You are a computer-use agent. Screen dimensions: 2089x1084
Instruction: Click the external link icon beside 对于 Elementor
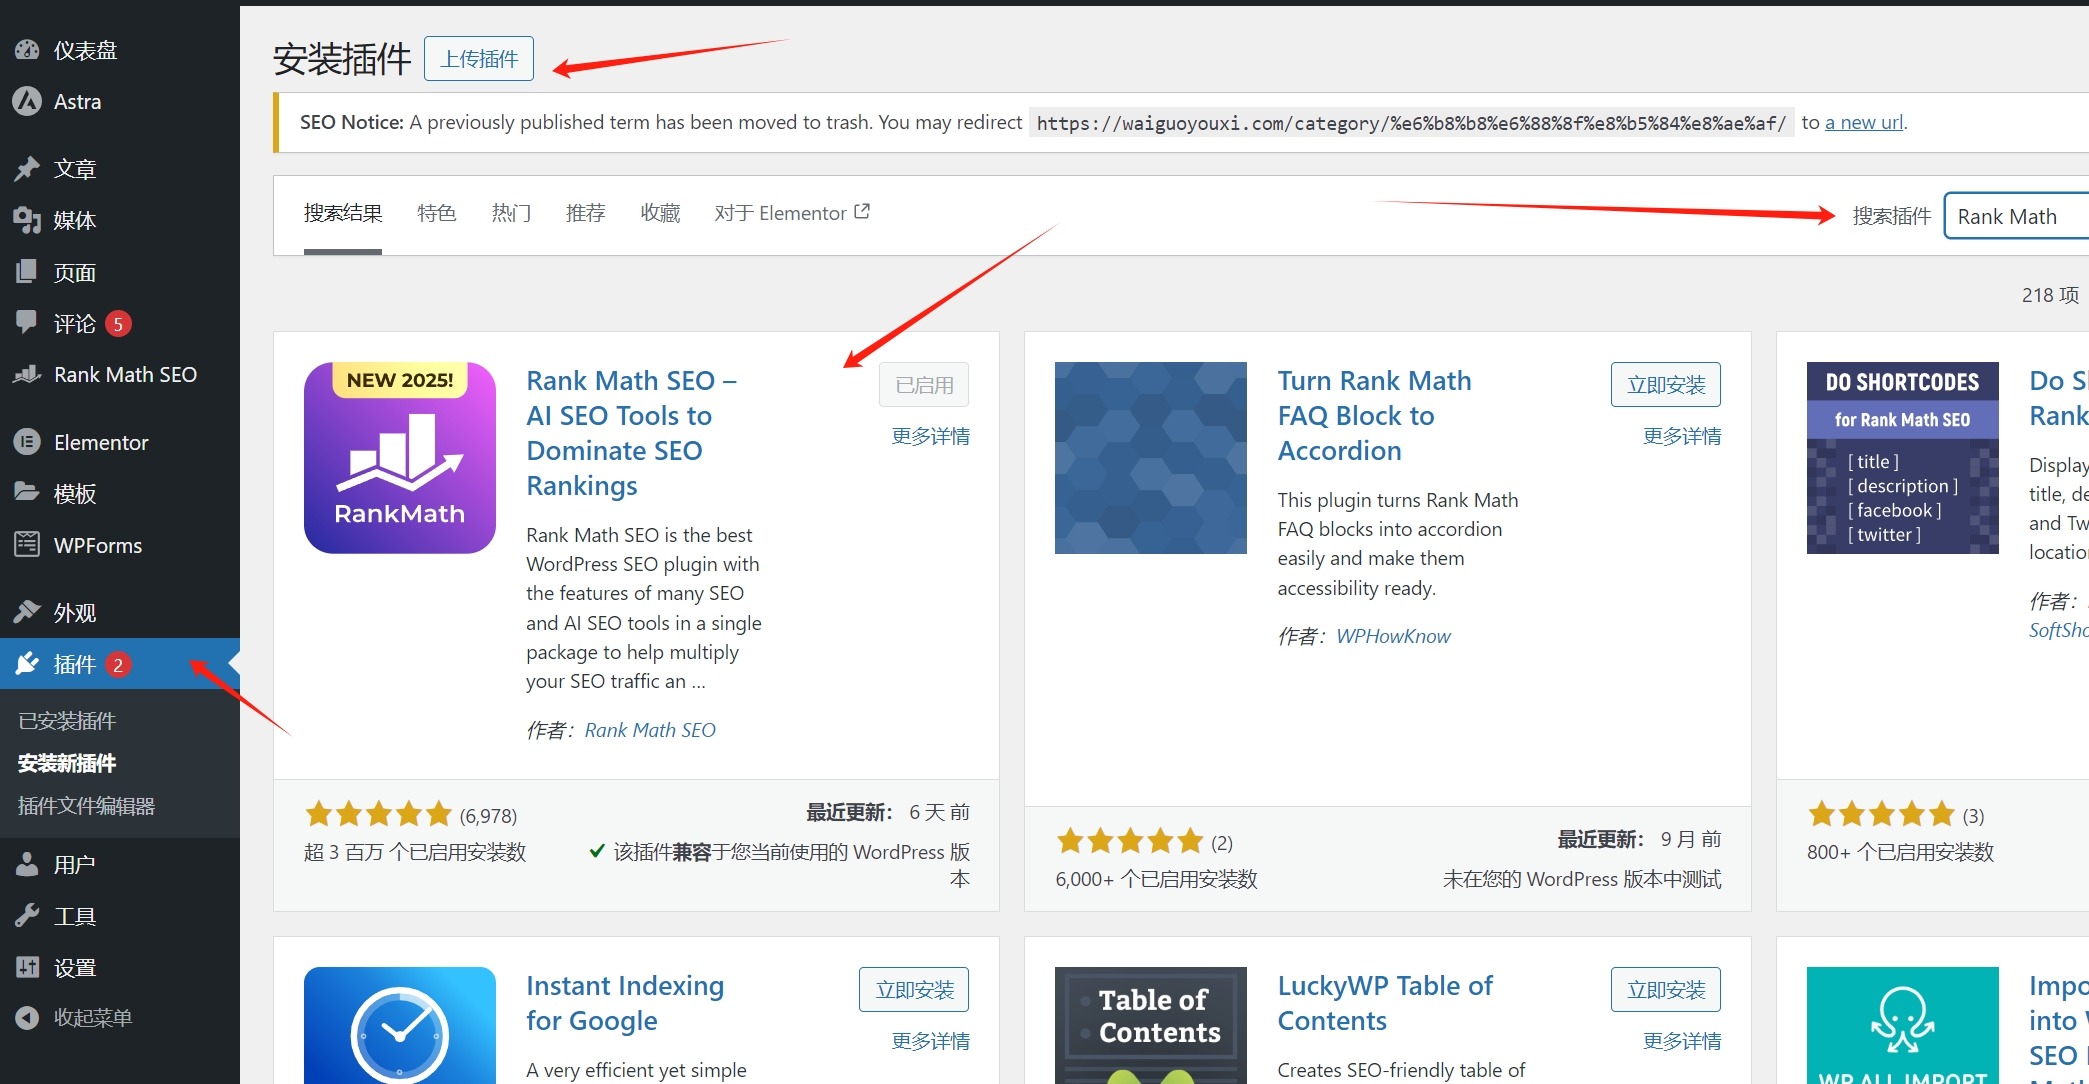click(862, 212)
